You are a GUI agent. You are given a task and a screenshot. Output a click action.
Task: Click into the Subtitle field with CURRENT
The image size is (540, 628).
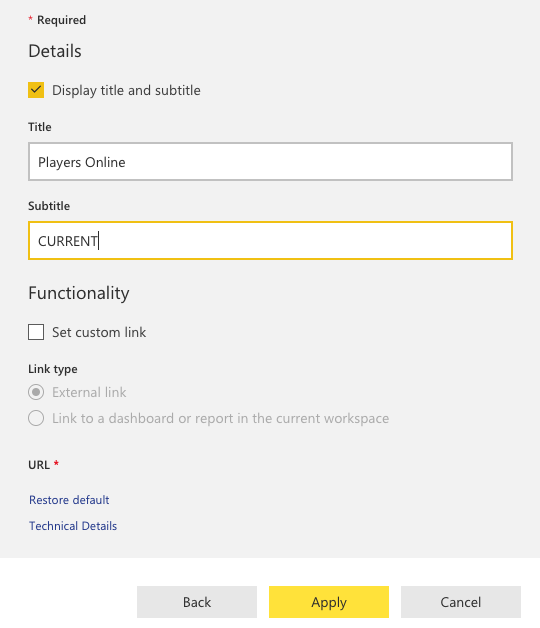(270, 240)
